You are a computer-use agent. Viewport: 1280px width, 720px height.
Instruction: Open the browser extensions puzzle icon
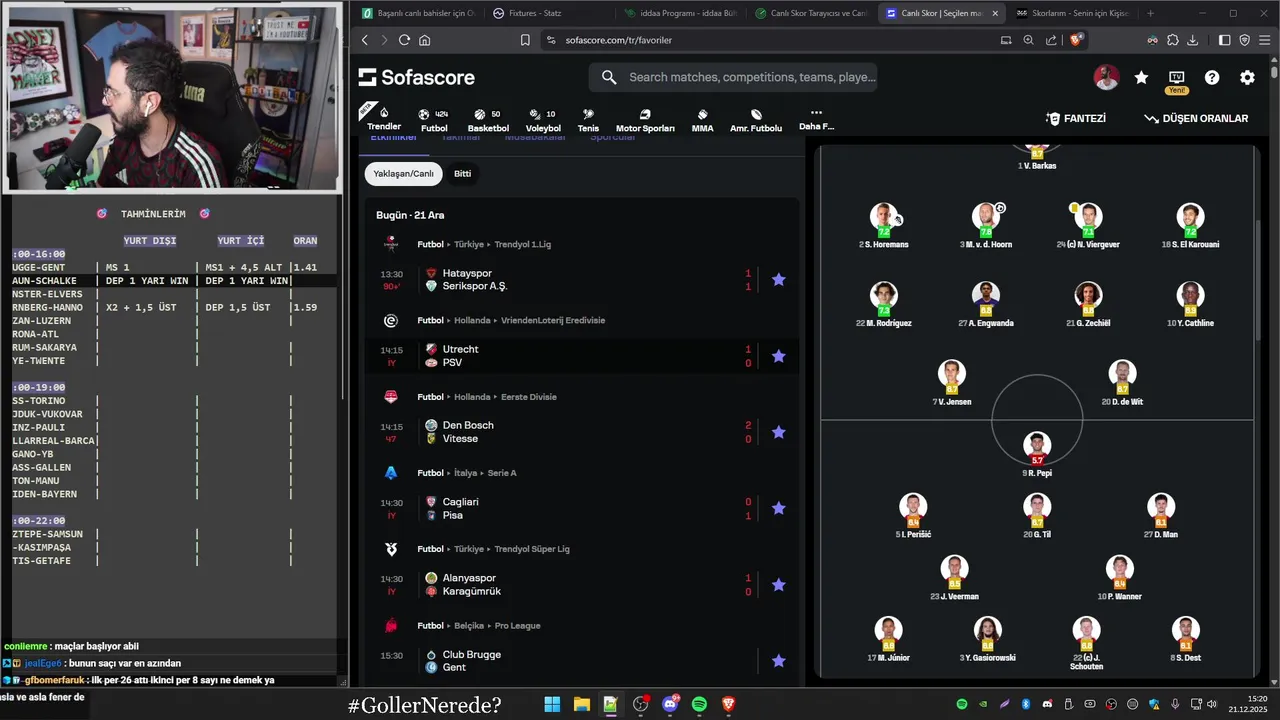click(x=1173, y=40)
